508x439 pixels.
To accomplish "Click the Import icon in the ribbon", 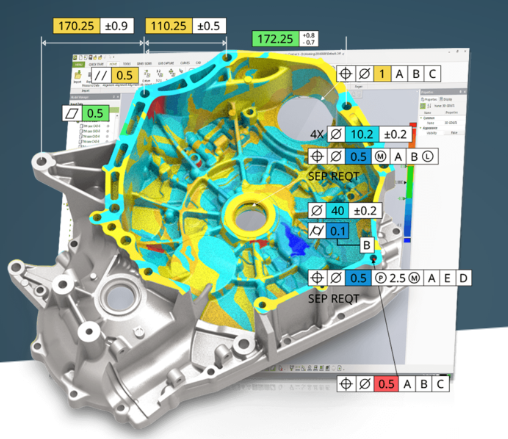I will point(78,75).
